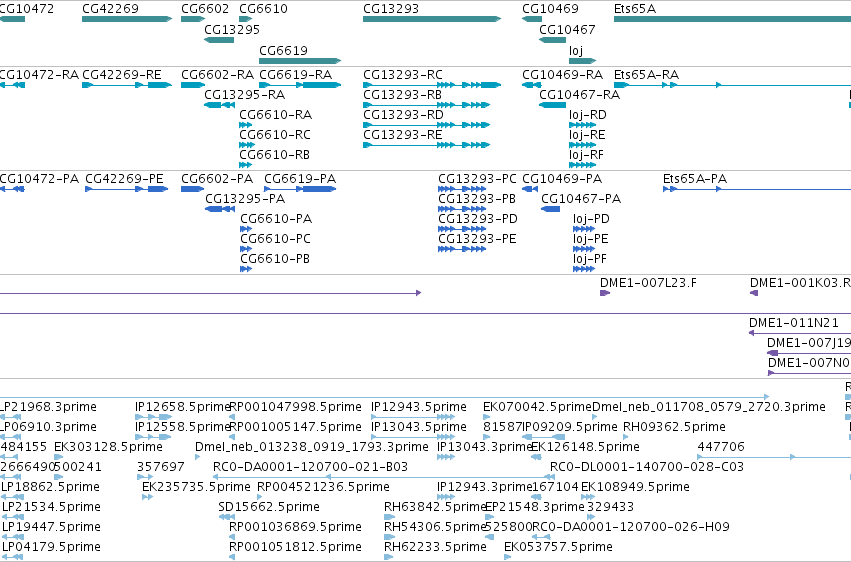Select protein CG13293-PD
The width and height of the screenshot is (851, 562).
(x=478, y=219)
